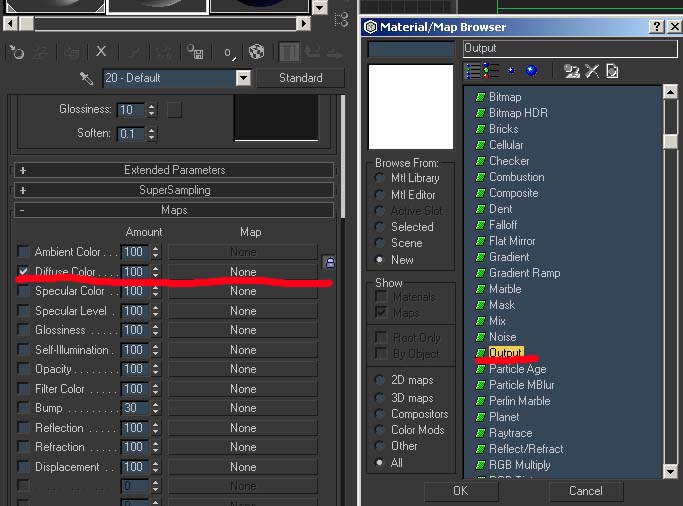Image resolution: width=683 pixels, height=506 pixels.
Task: Uncheck the Diffuse Color map checkbox
Action: [x=23, y=271]
